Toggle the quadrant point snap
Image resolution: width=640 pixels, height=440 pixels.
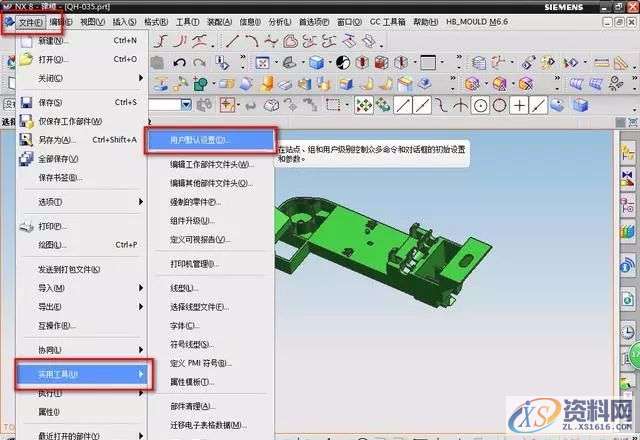tap(500, 105)
